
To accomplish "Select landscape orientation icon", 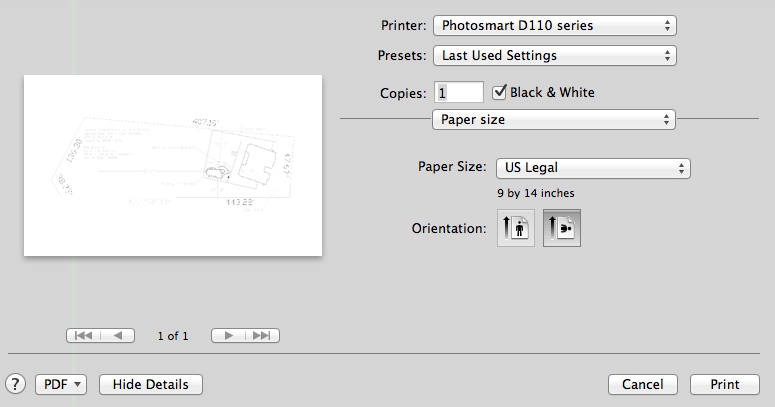I will [562, 228].
